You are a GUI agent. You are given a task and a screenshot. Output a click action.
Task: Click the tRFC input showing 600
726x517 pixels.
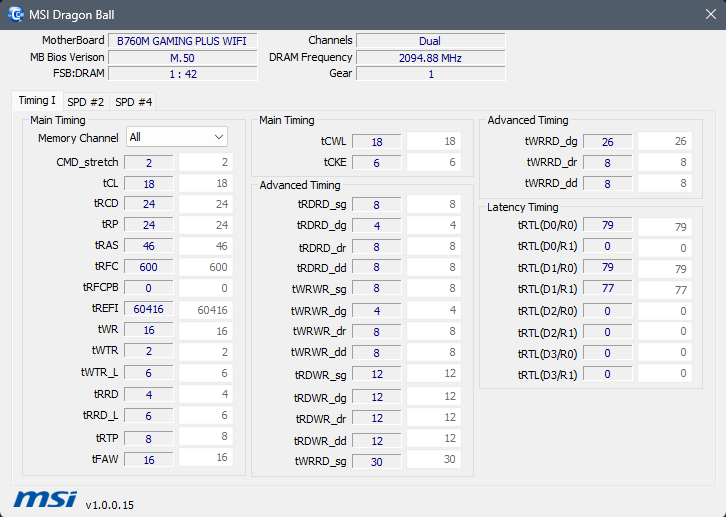(149, 267)
